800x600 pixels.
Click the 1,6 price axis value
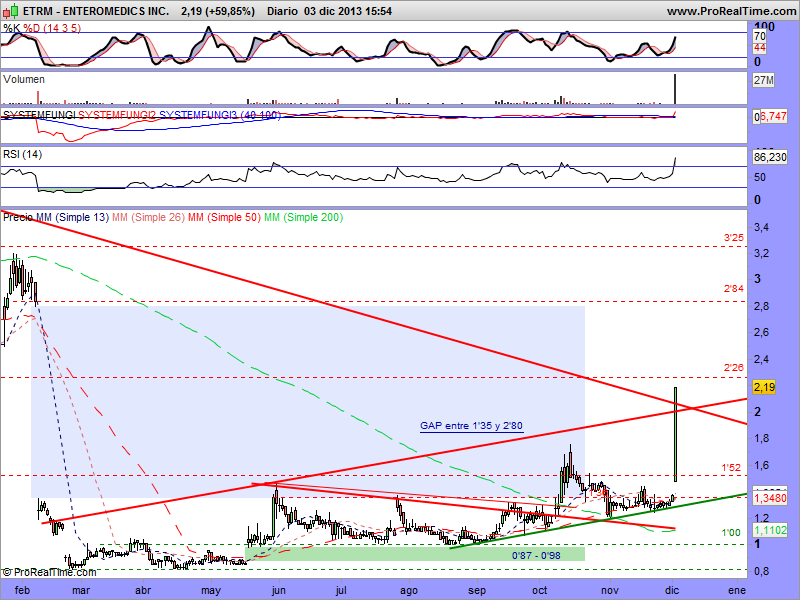tap(761, 465)
